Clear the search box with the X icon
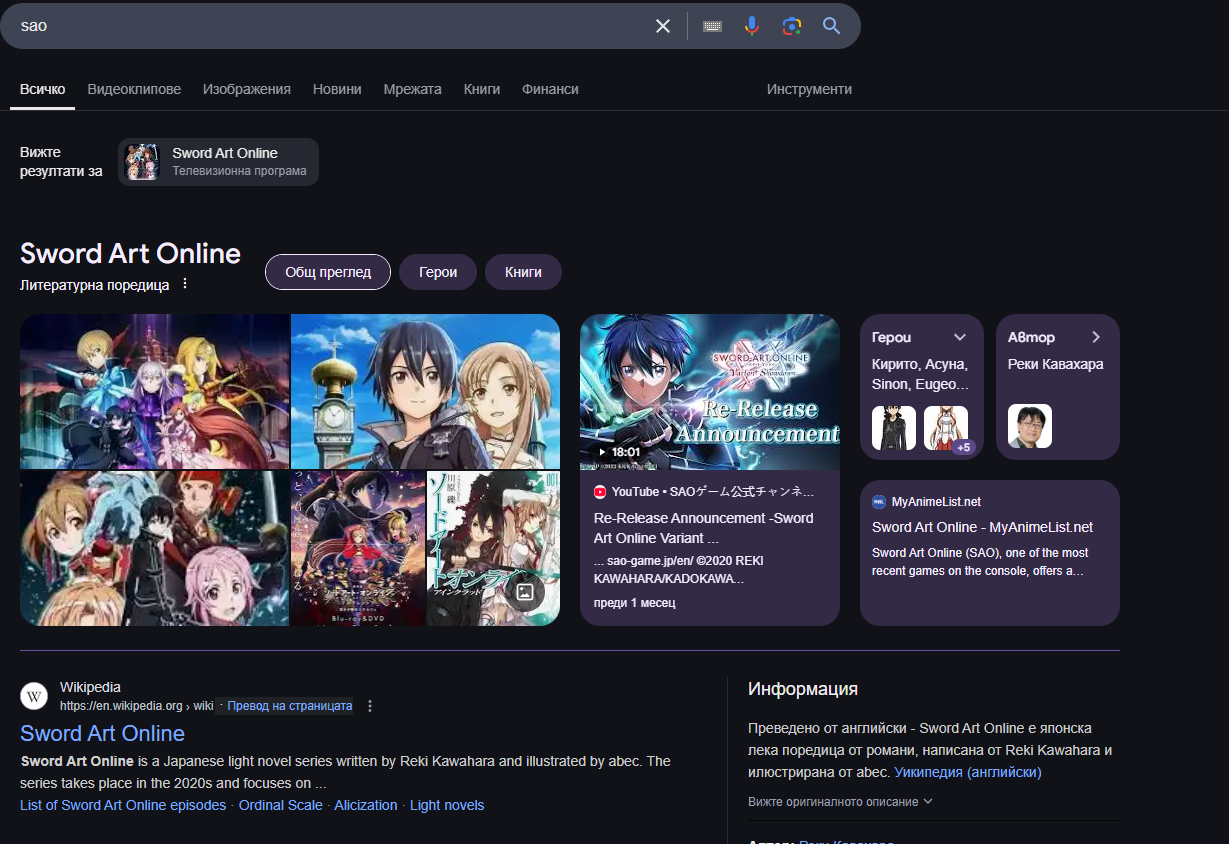 coord(663,26)
